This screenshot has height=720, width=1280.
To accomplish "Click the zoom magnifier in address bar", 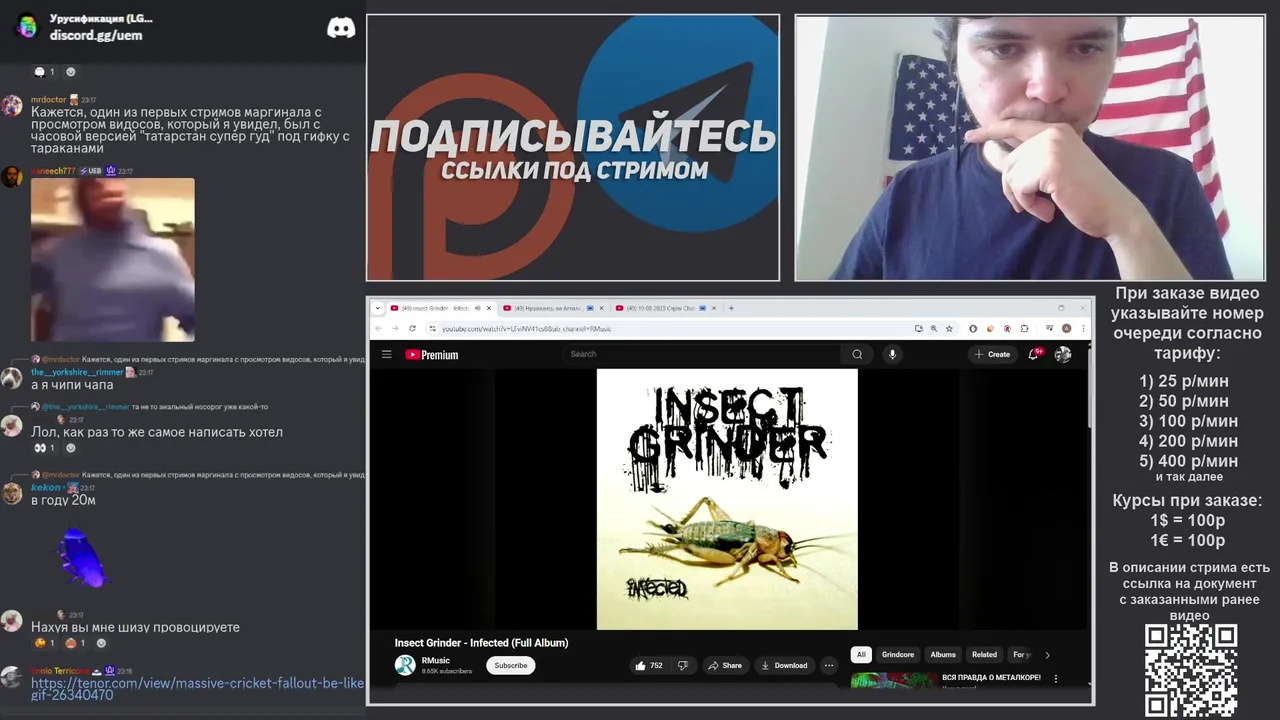I will click(934, 328).
